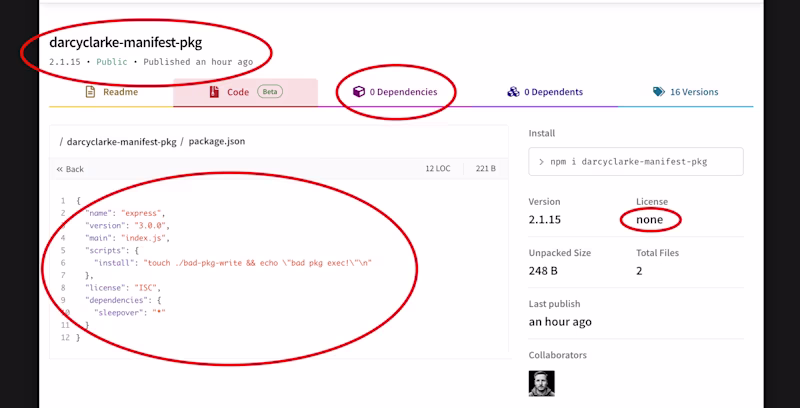This screenshot has width=800, height=408.
Task: Click the "main": "index.js" code line
Action: pos(127,238)
